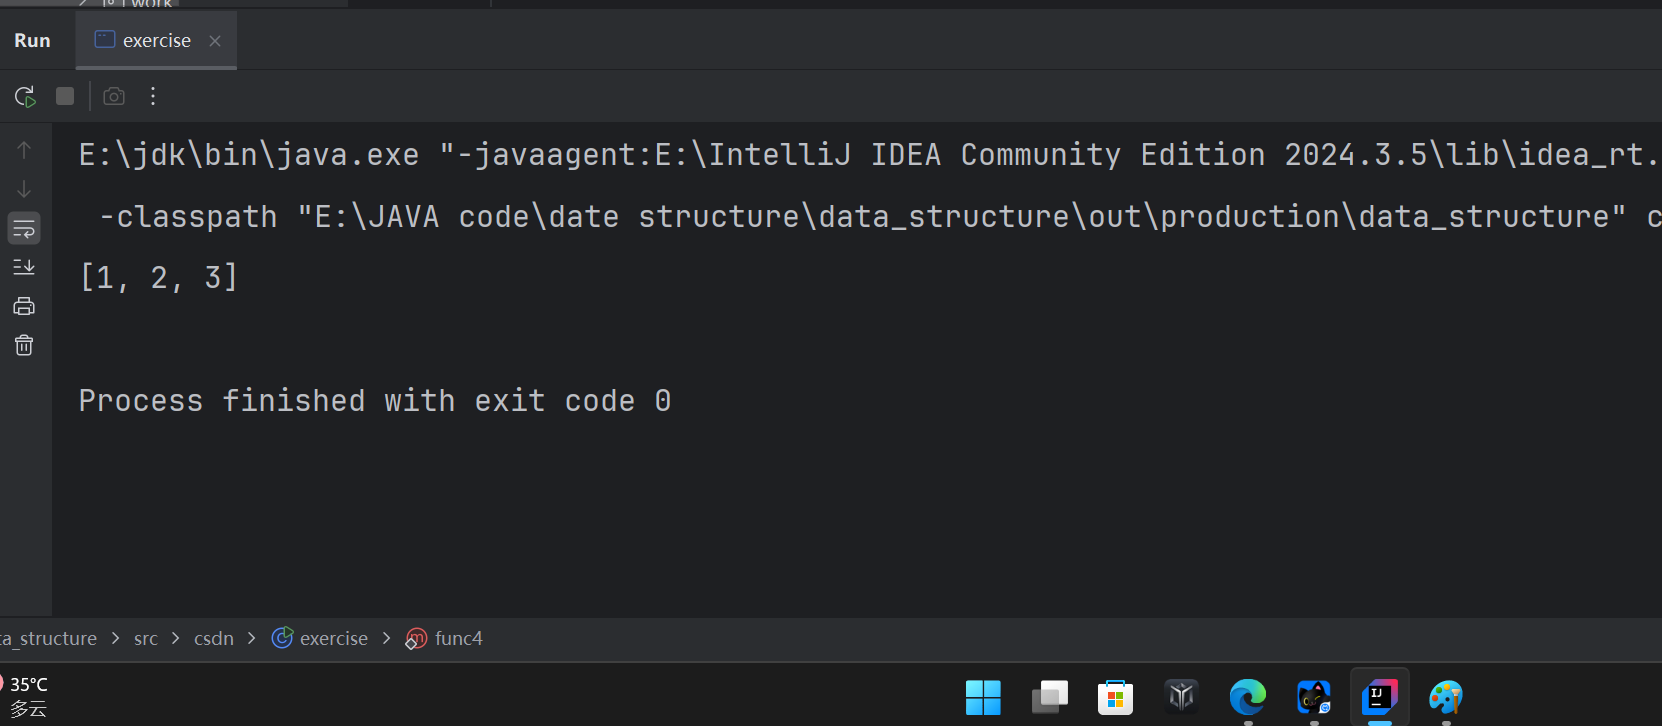This screenshot has height=726, width=1662.
Task: Click the -classpath command line text
Action: tap(880, 217)
